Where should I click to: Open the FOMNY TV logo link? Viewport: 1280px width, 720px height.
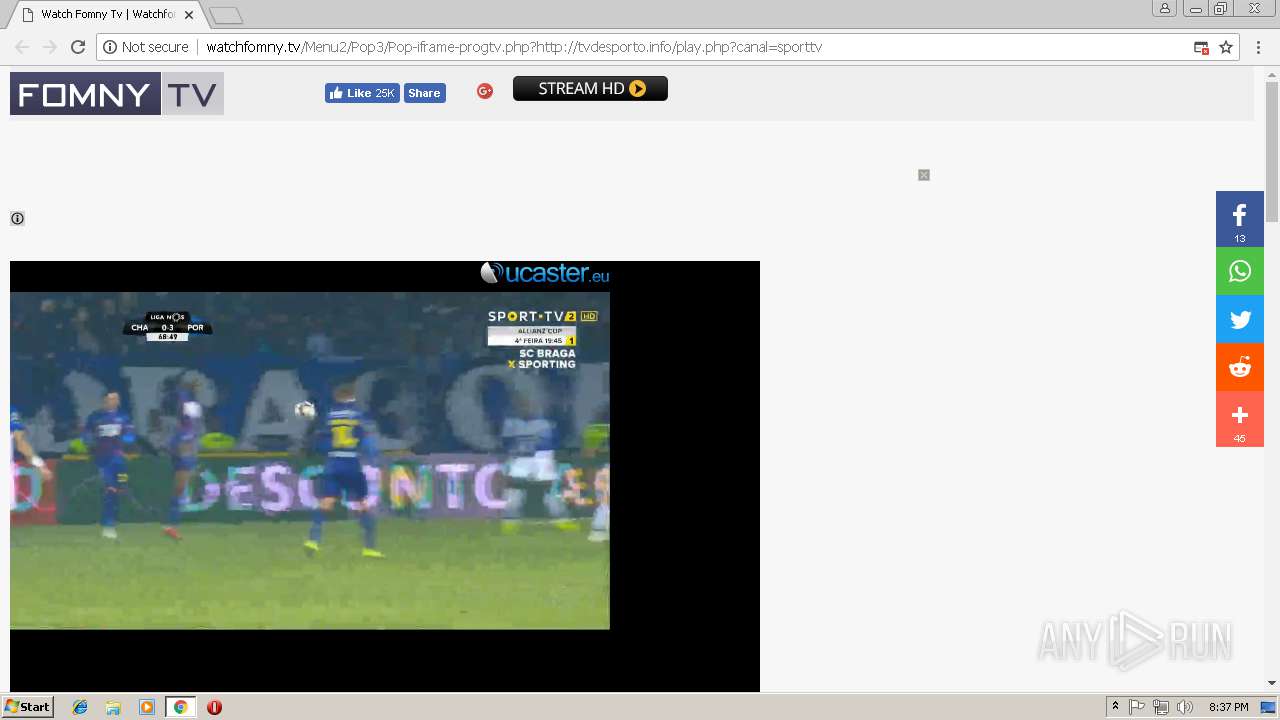(x=117, y=94)
